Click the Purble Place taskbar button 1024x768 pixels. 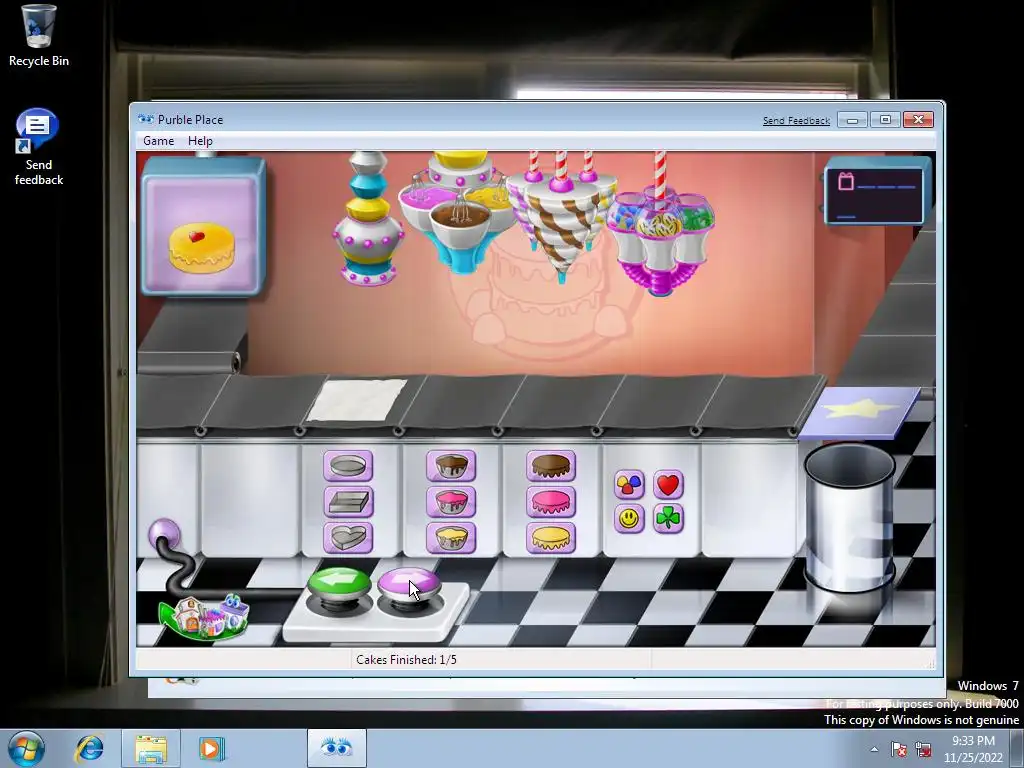(336, 748)
